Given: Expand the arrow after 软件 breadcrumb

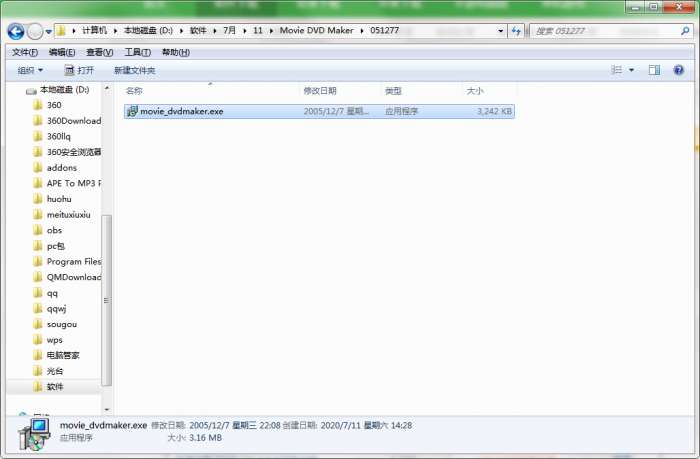Looking at the screenshot, I should (215, 31).
